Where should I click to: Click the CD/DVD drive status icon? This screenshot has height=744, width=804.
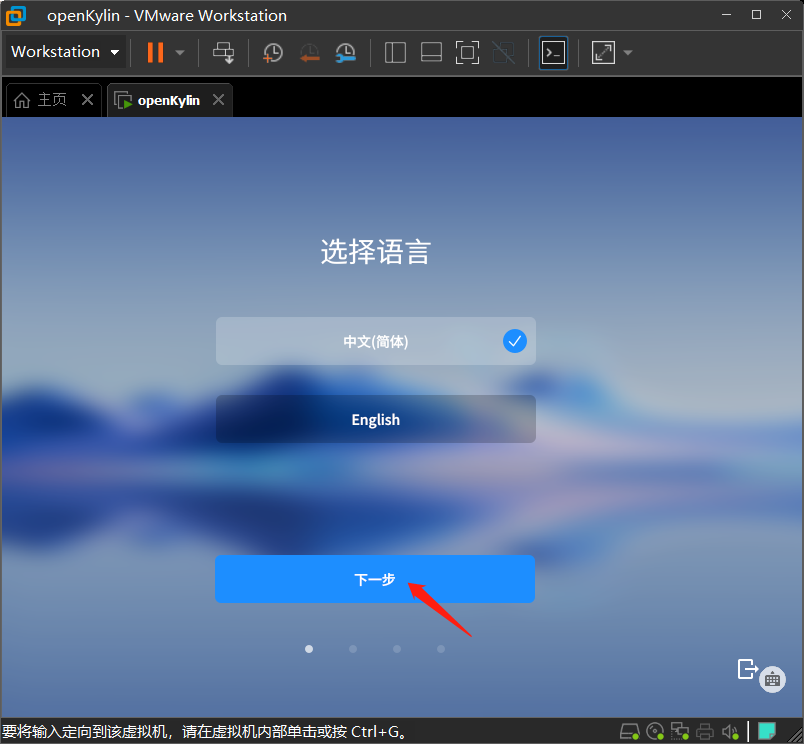click(x=655, y=731)
